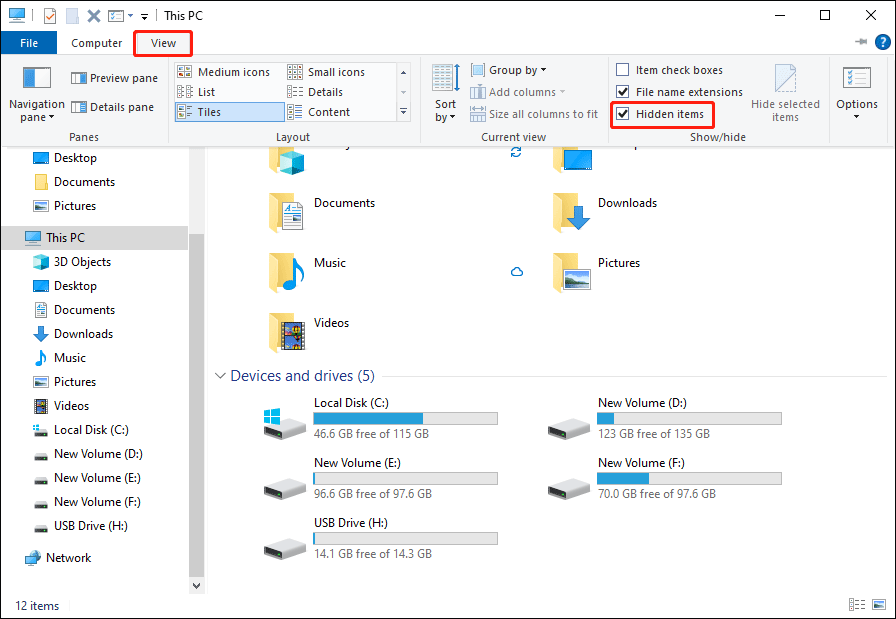Switch to details view using the status bar icon

[x=857, y=605]
